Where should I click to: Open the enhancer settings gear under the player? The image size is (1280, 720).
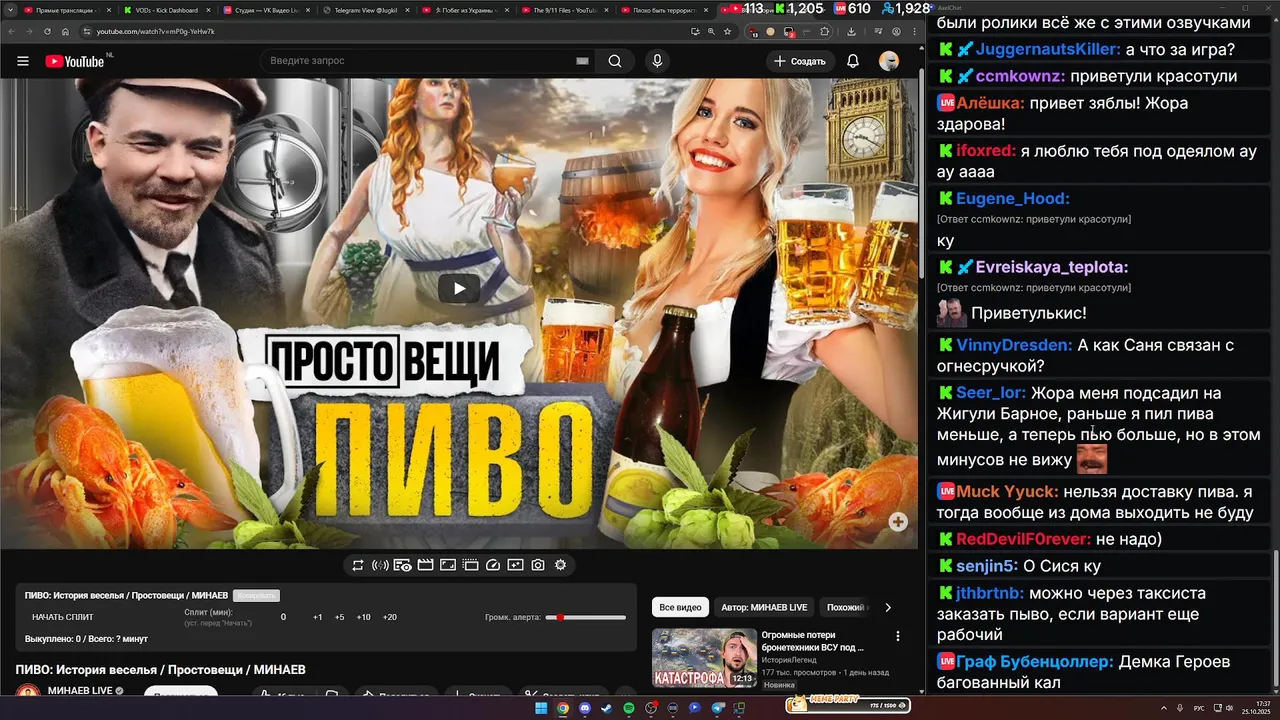(x=560, y=565)
